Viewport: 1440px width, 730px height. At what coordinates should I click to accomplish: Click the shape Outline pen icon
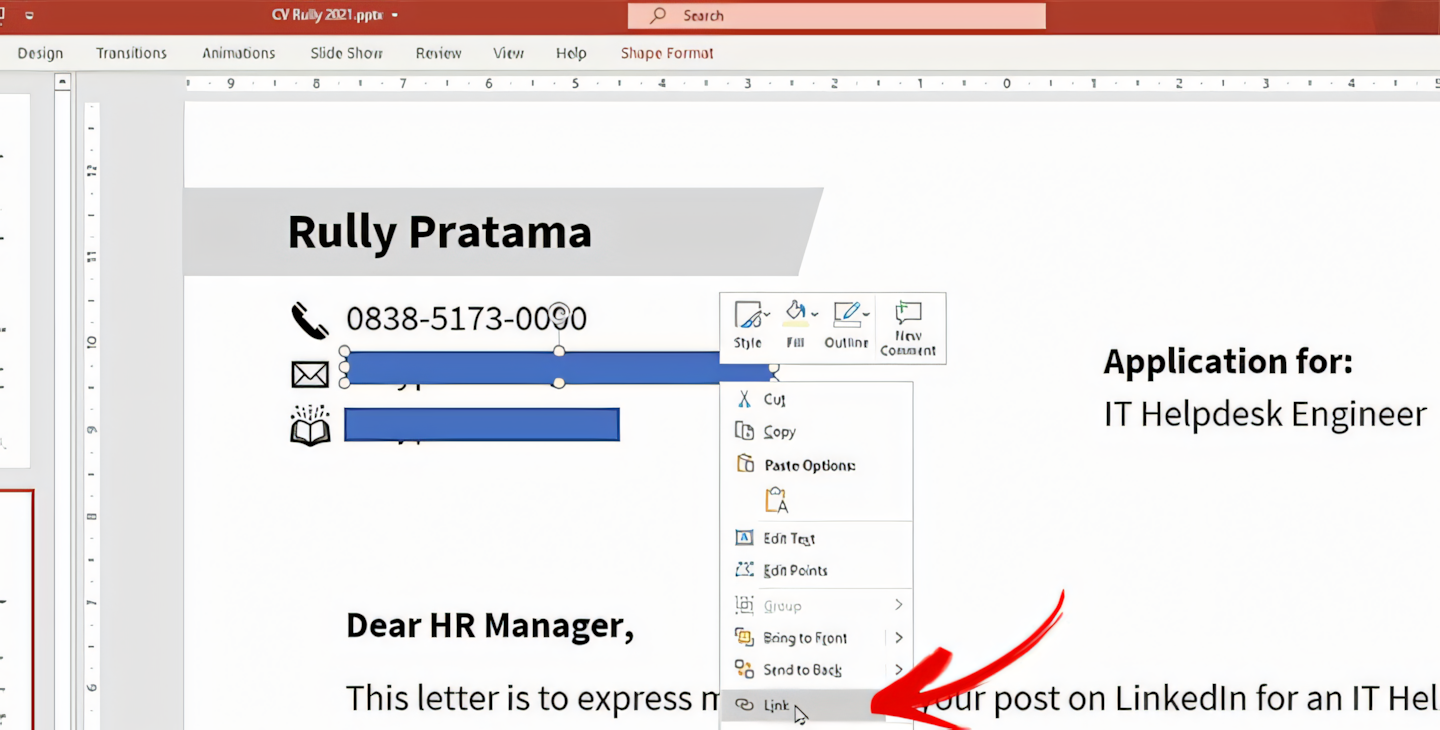846,314
